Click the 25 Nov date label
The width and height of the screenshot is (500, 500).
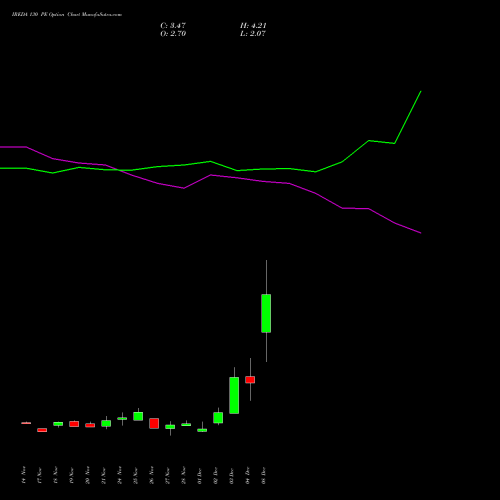click(135, 475)
